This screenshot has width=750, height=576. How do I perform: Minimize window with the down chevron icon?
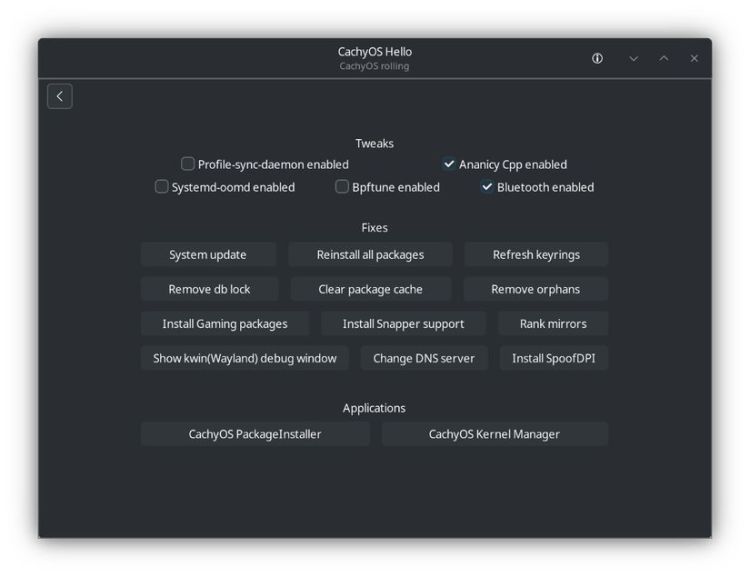pos(633,59)
